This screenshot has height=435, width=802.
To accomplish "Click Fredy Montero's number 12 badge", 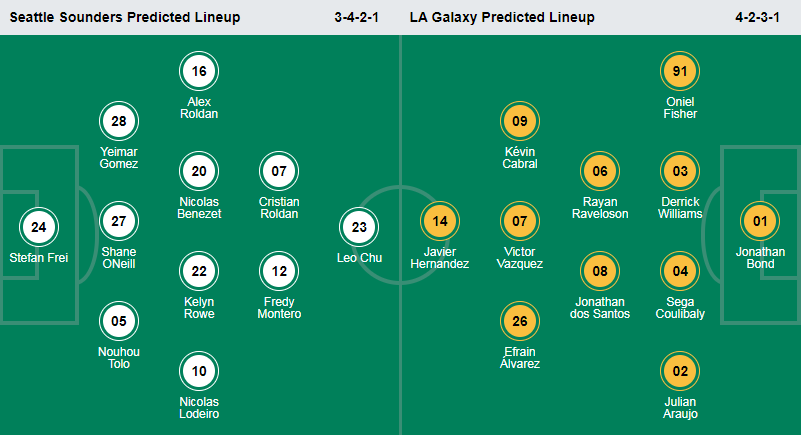I will pos(279,271).
